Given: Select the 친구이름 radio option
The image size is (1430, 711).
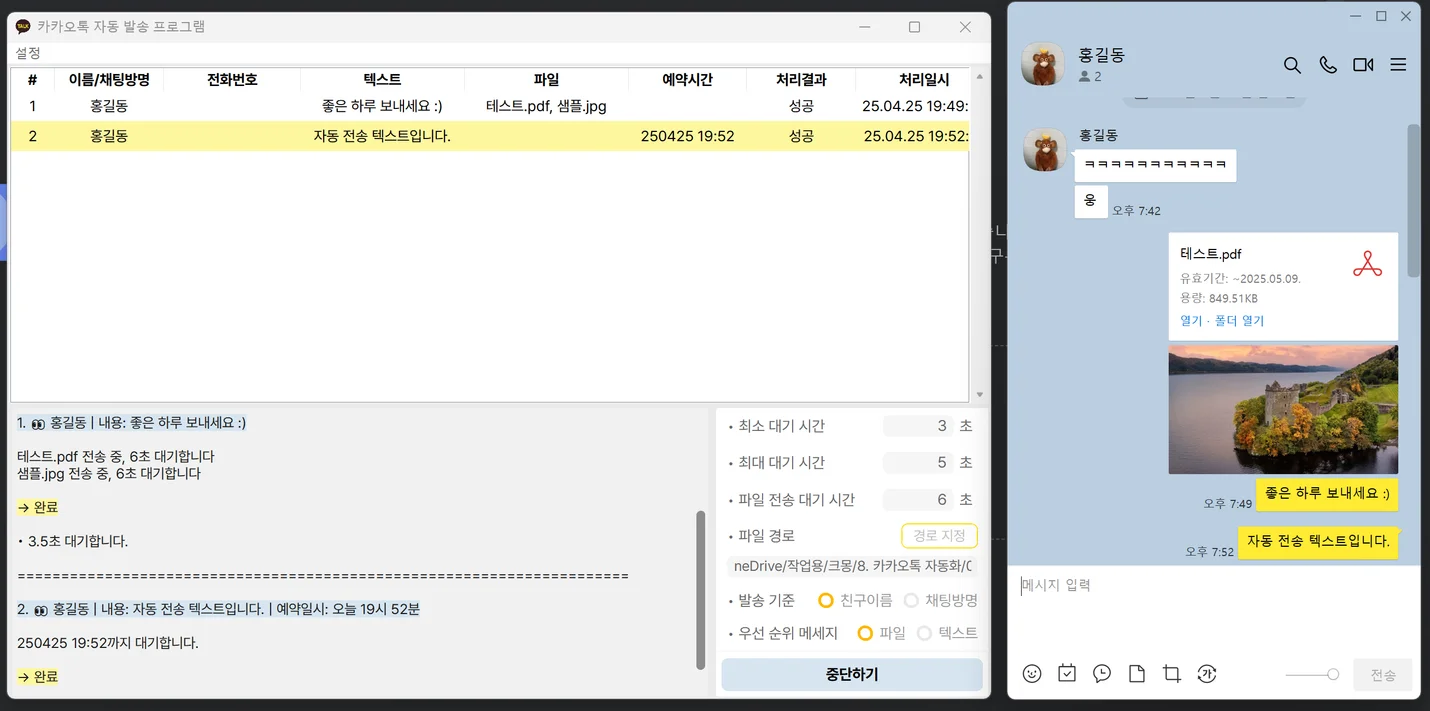Looking at the screenshot, I should click(826, 600).
